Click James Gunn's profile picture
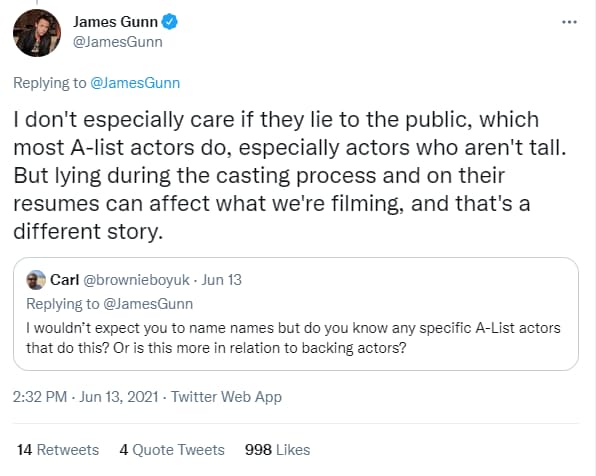 36,33
